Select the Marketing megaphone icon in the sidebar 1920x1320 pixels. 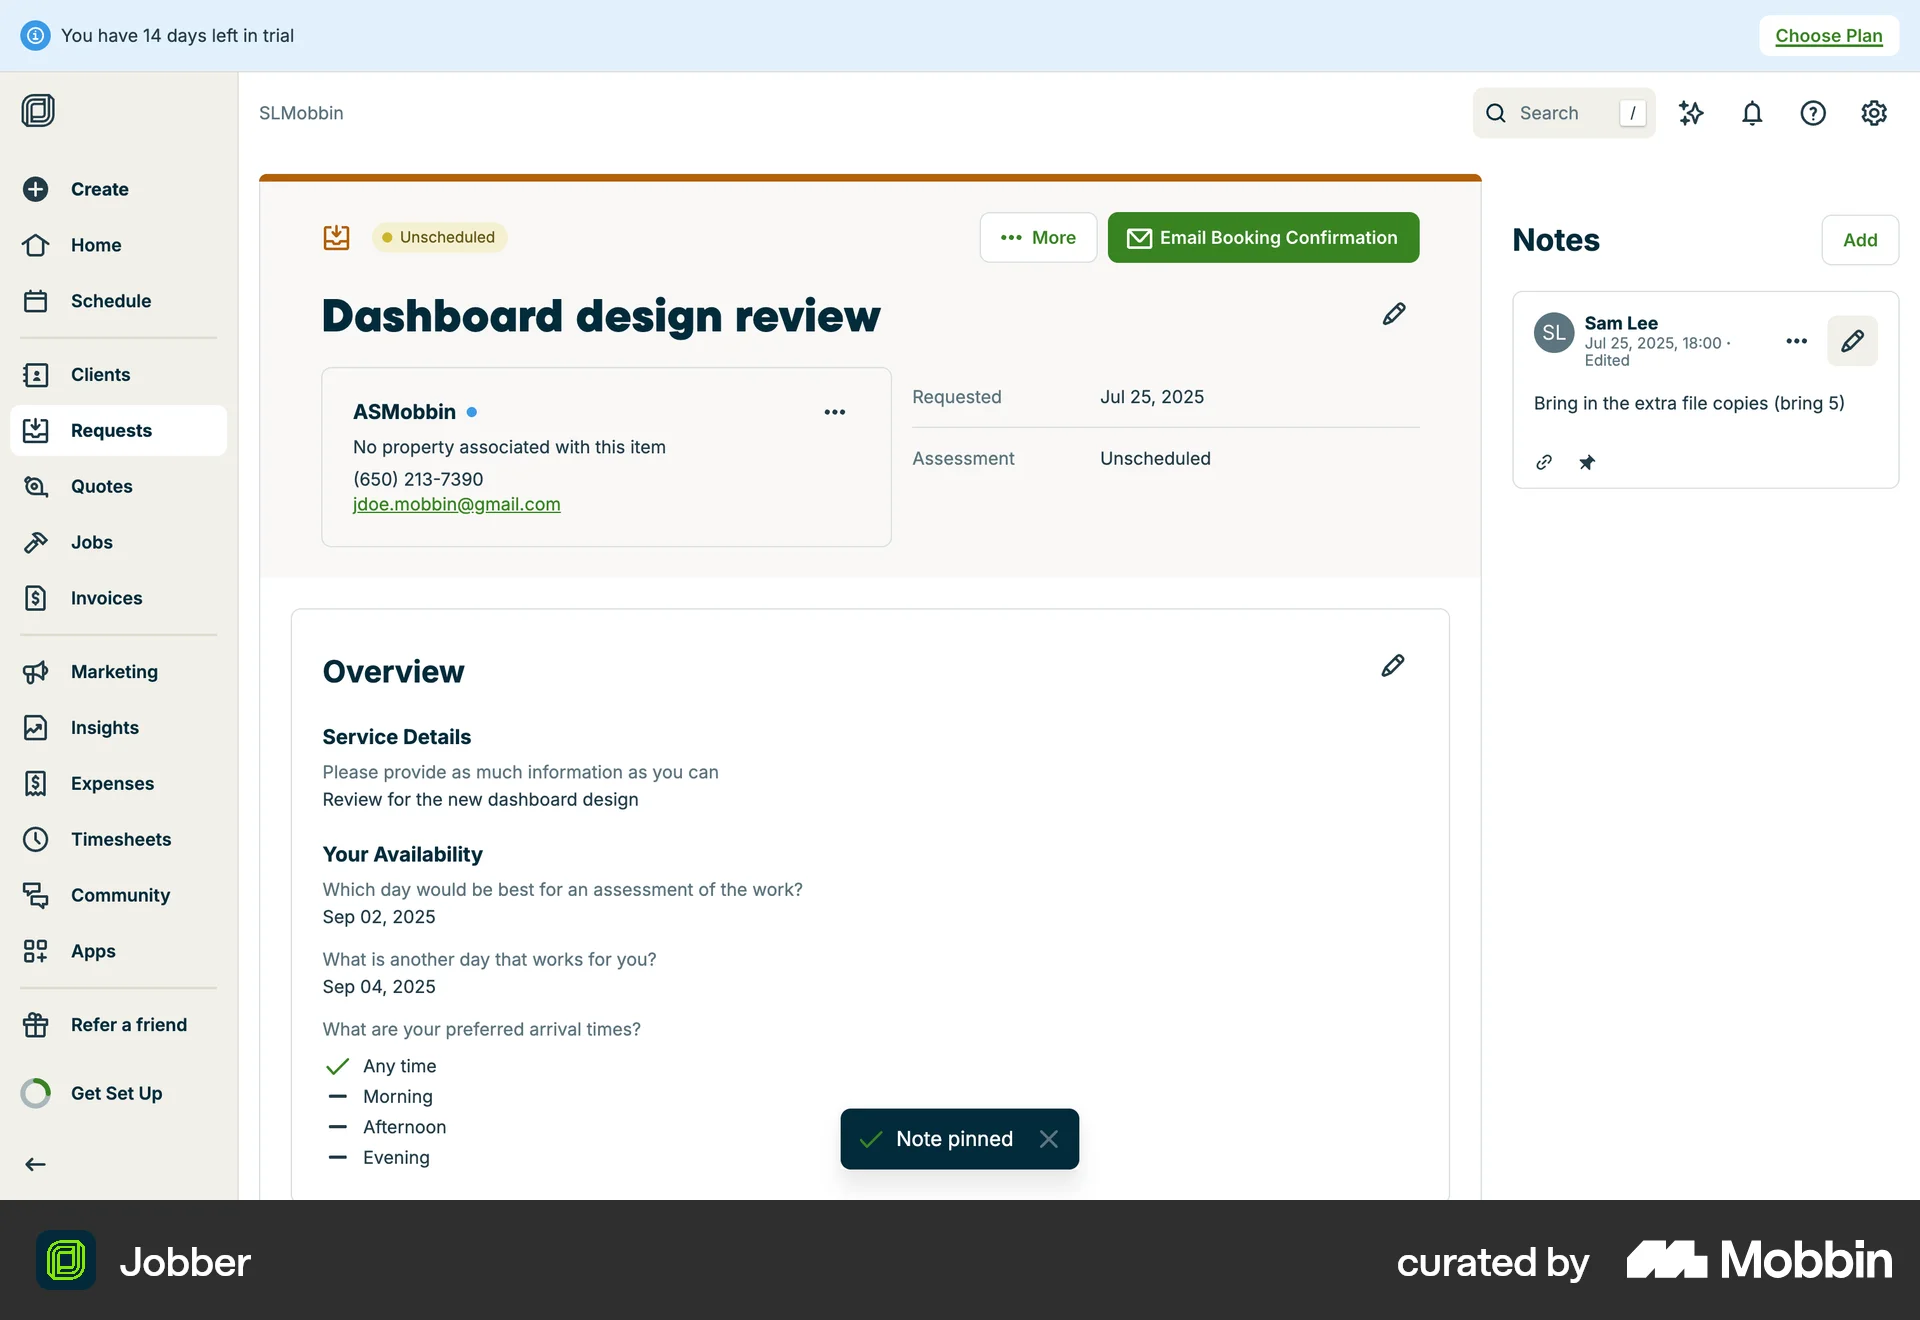pos(36,671)
